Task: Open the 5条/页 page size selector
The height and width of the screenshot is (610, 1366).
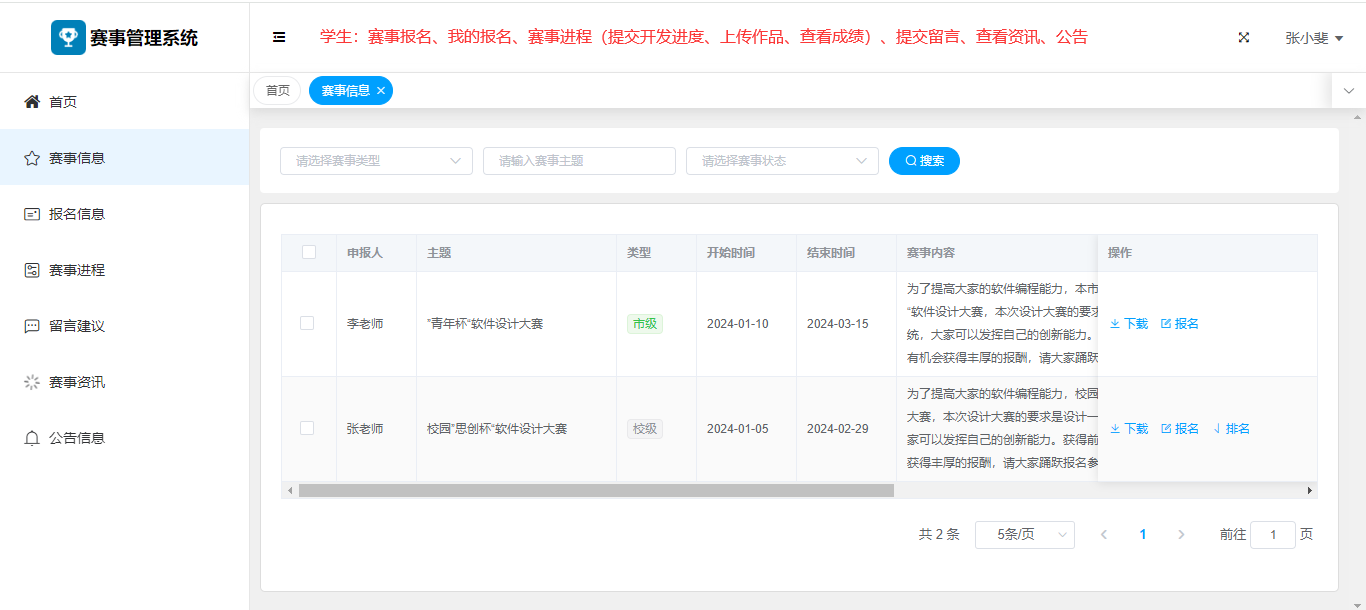Action: (x=1024, y=535)
